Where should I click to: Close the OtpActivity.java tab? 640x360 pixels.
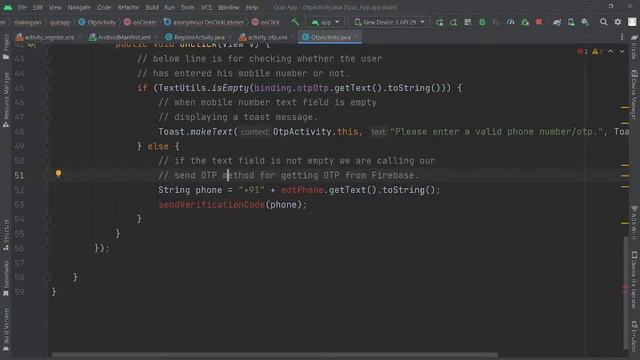point(356,37)
